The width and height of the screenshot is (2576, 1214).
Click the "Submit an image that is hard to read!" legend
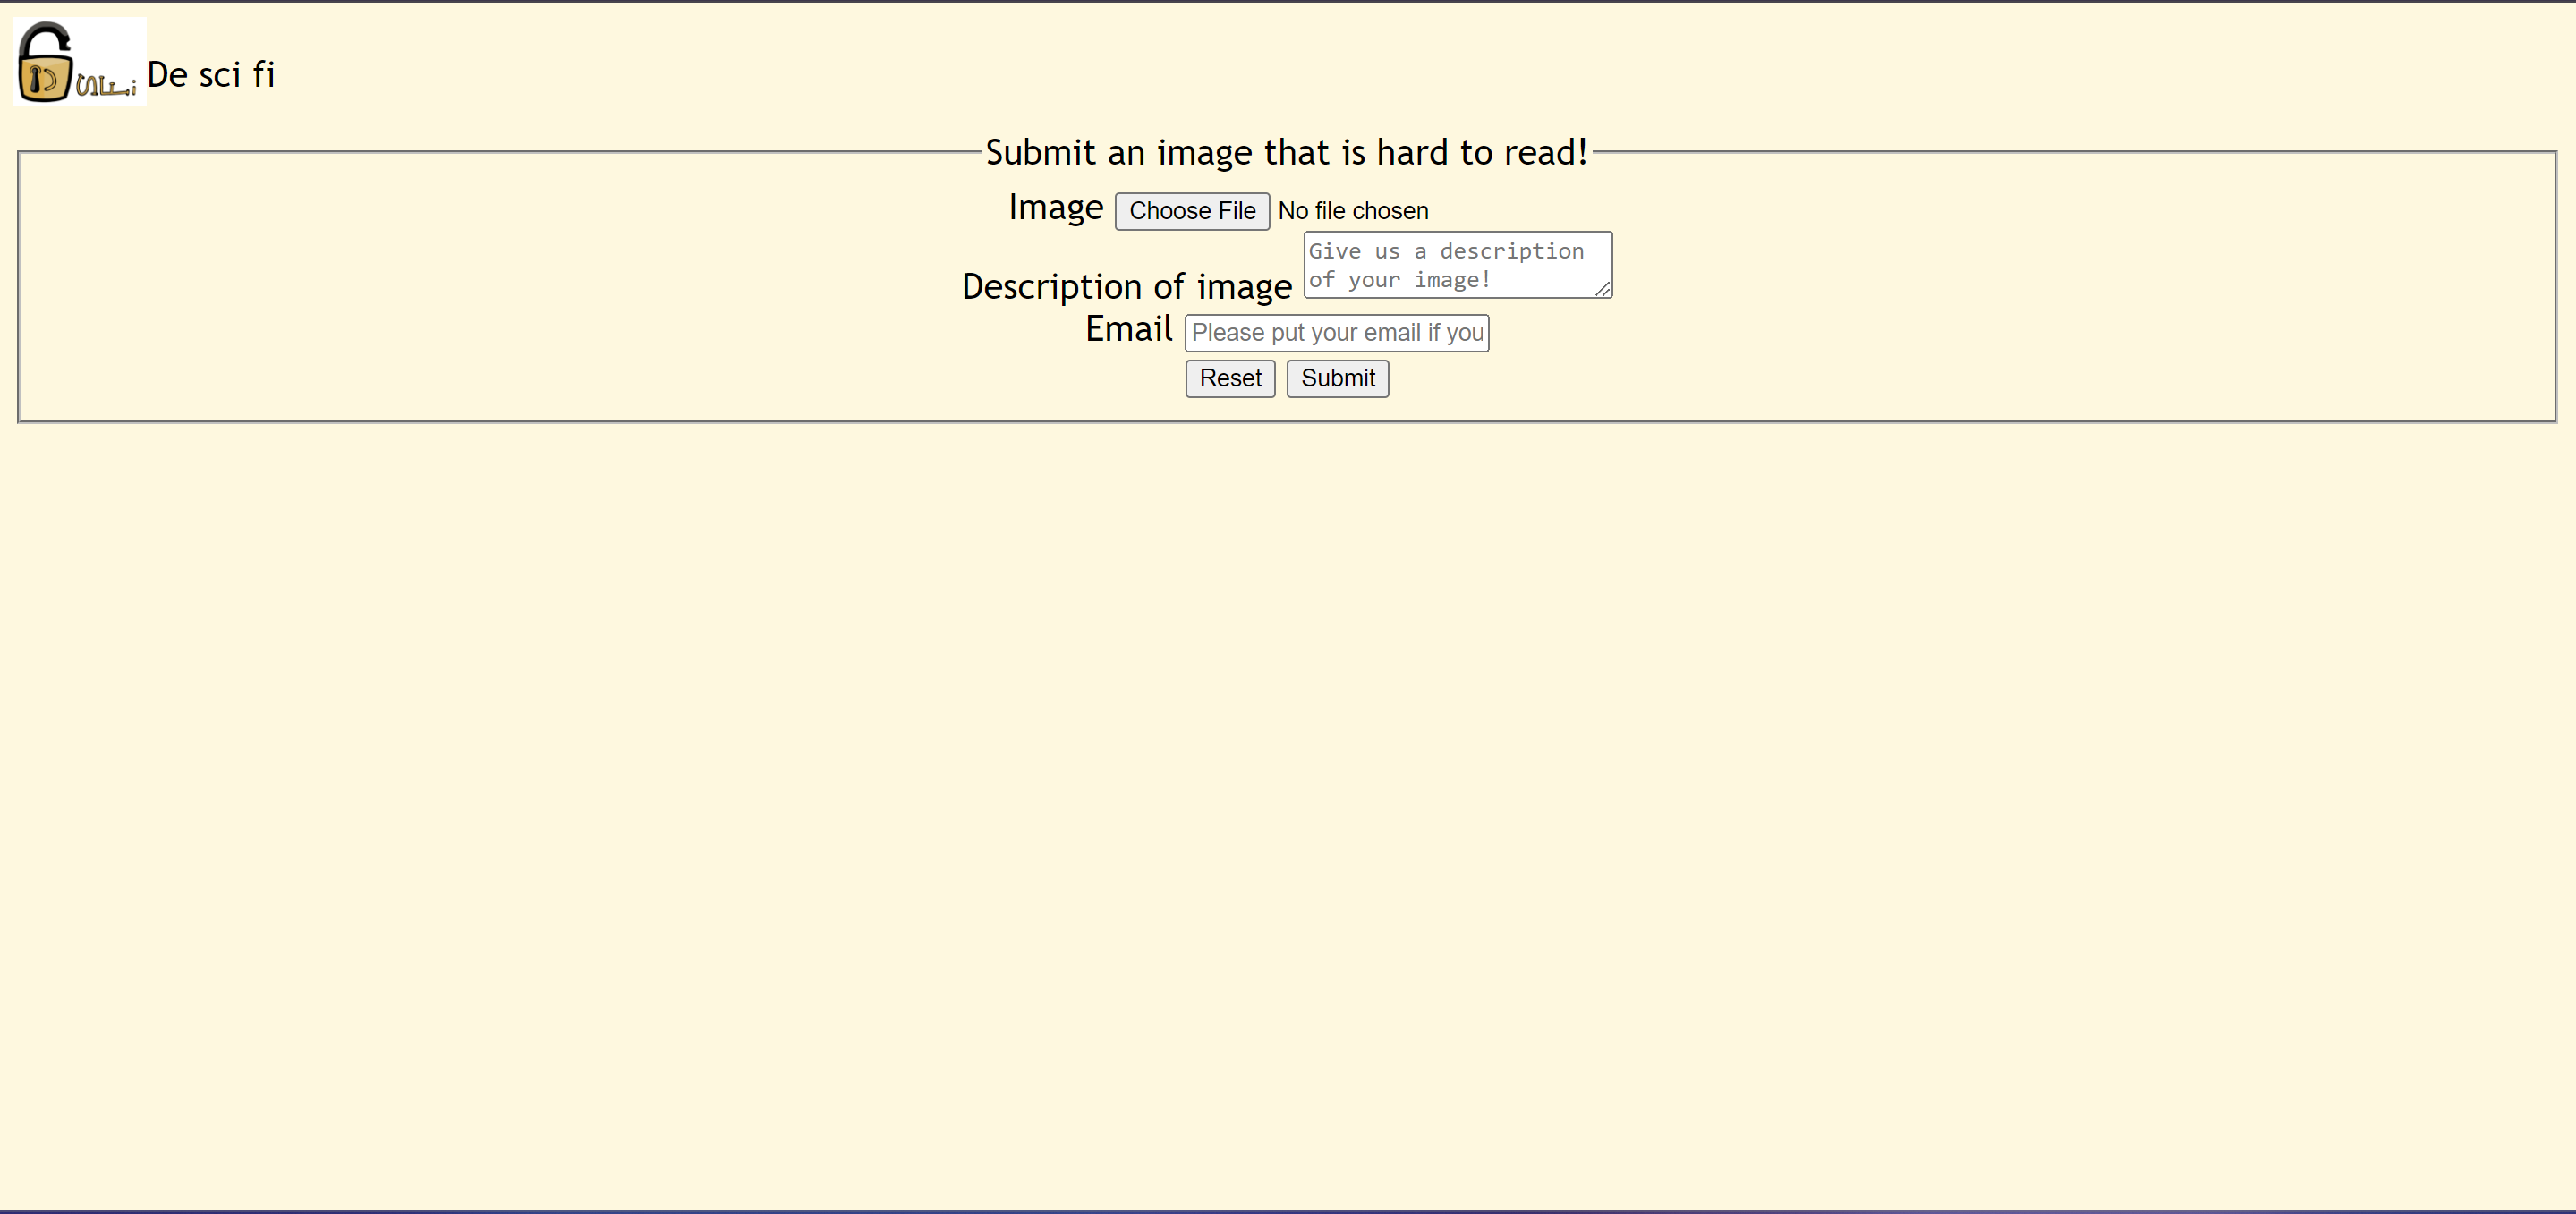pyautogui.click(x=1286, y=153)
